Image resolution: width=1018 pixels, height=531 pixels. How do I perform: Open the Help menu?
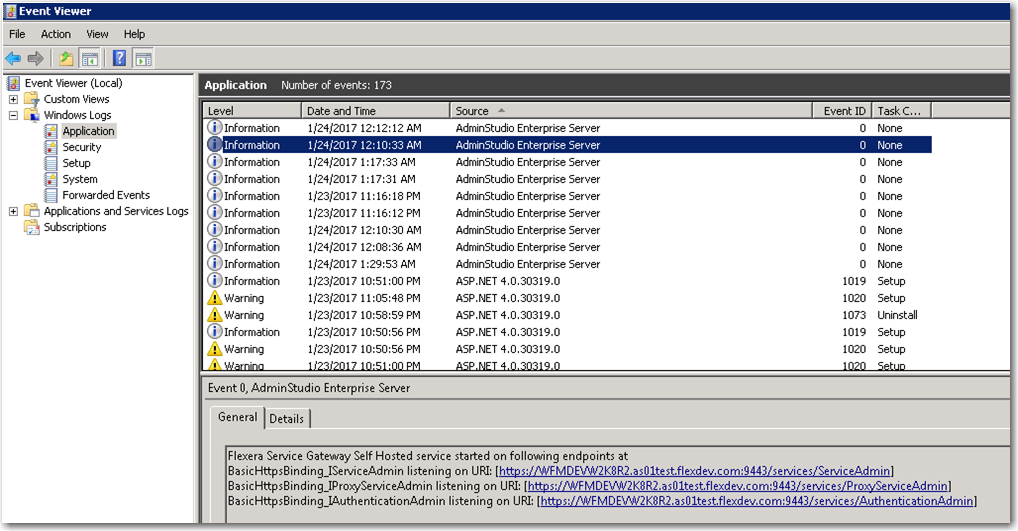pyautogui.click(x=134, y=34)
